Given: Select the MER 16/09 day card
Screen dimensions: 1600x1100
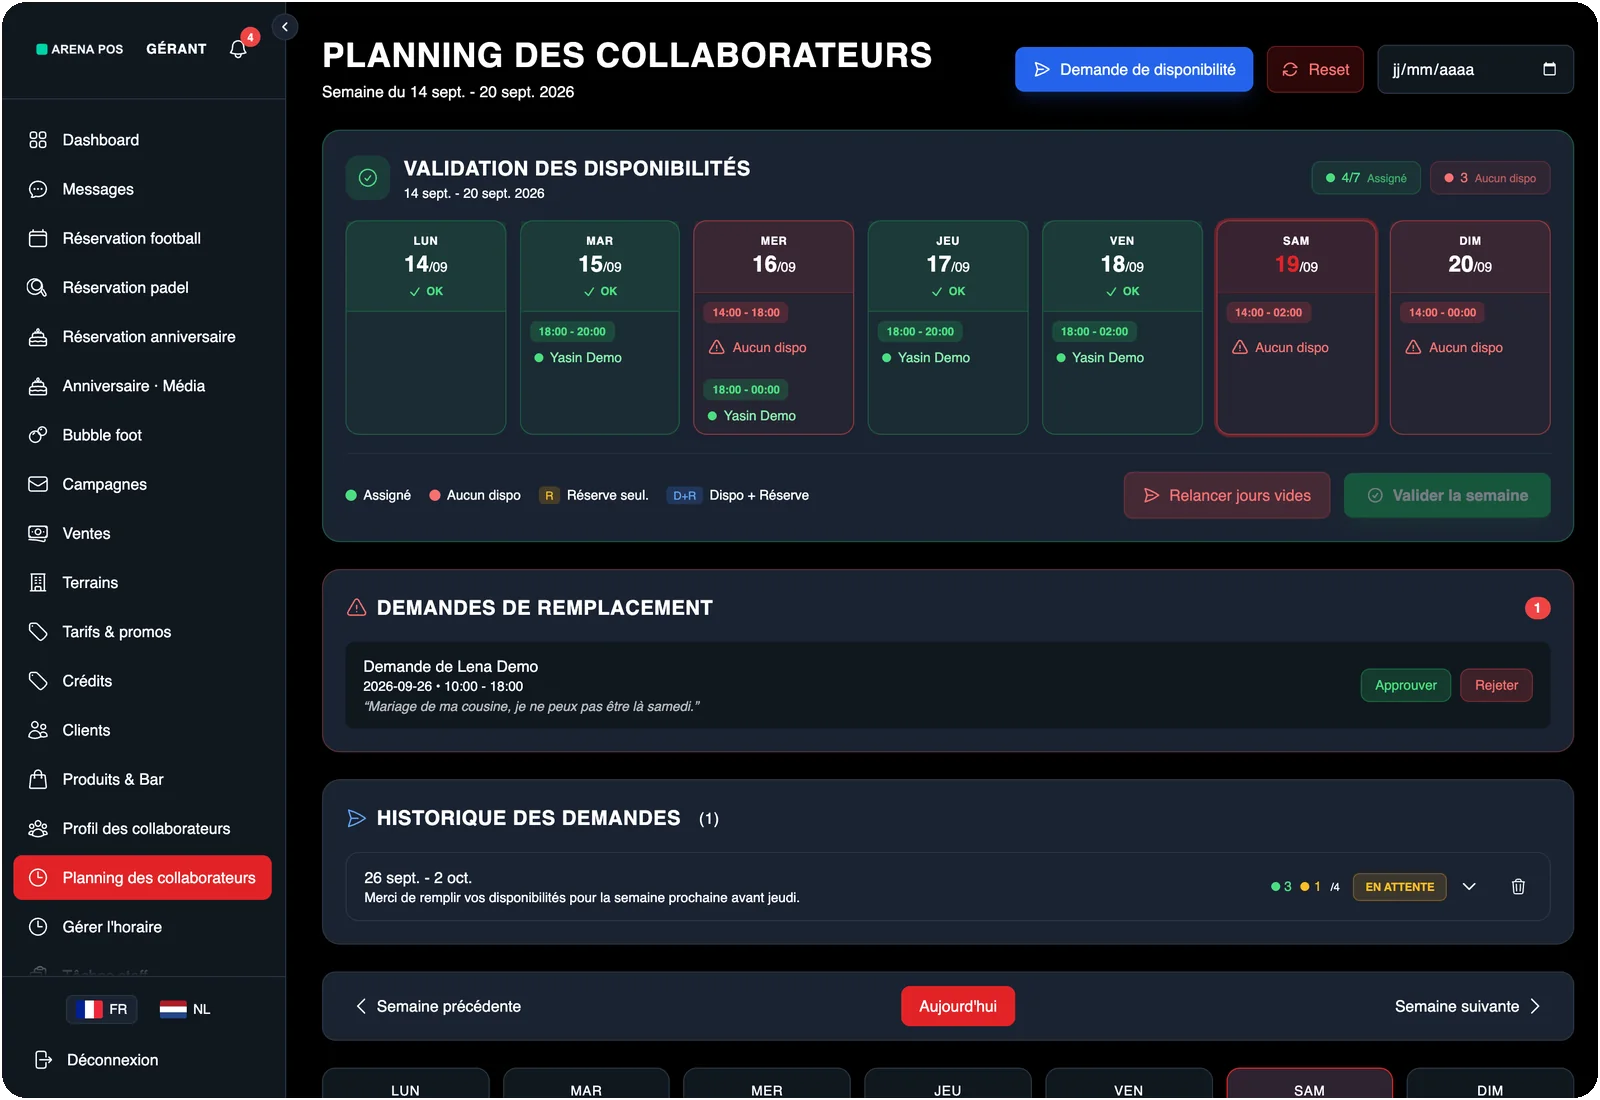Looking at the screenshot, I should 774,328.
